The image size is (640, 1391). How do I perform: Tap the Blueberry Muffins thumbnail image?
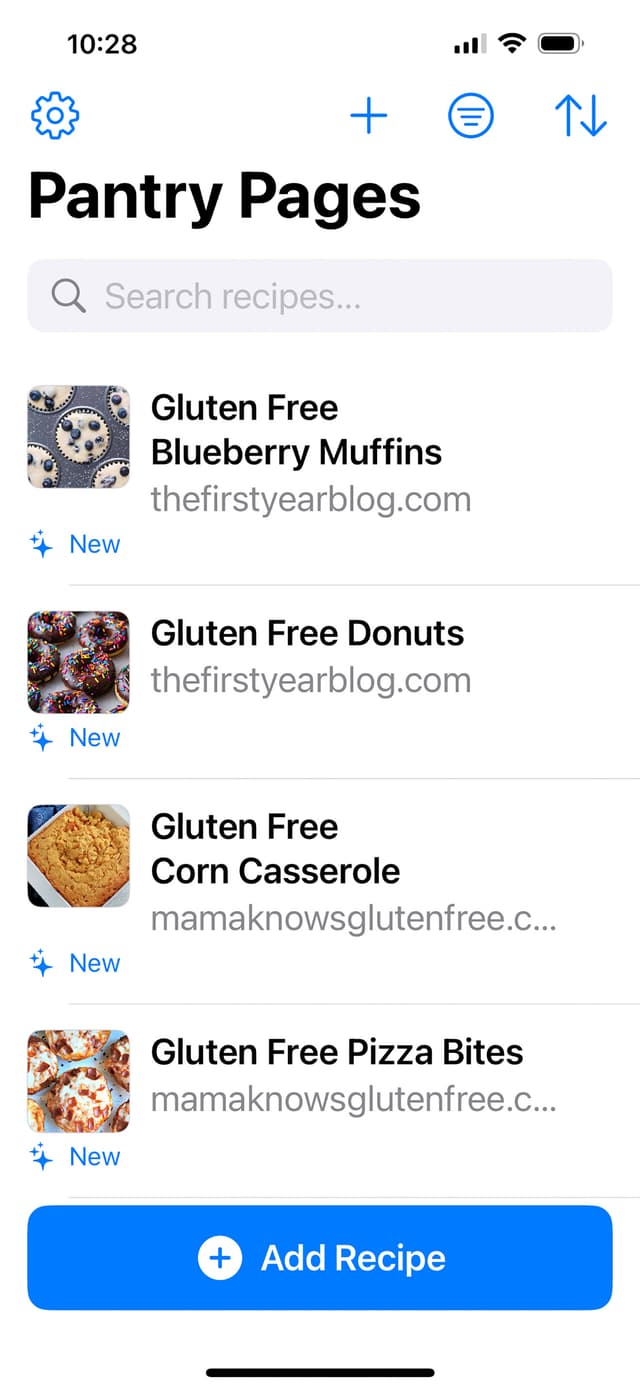click(78, 436)
